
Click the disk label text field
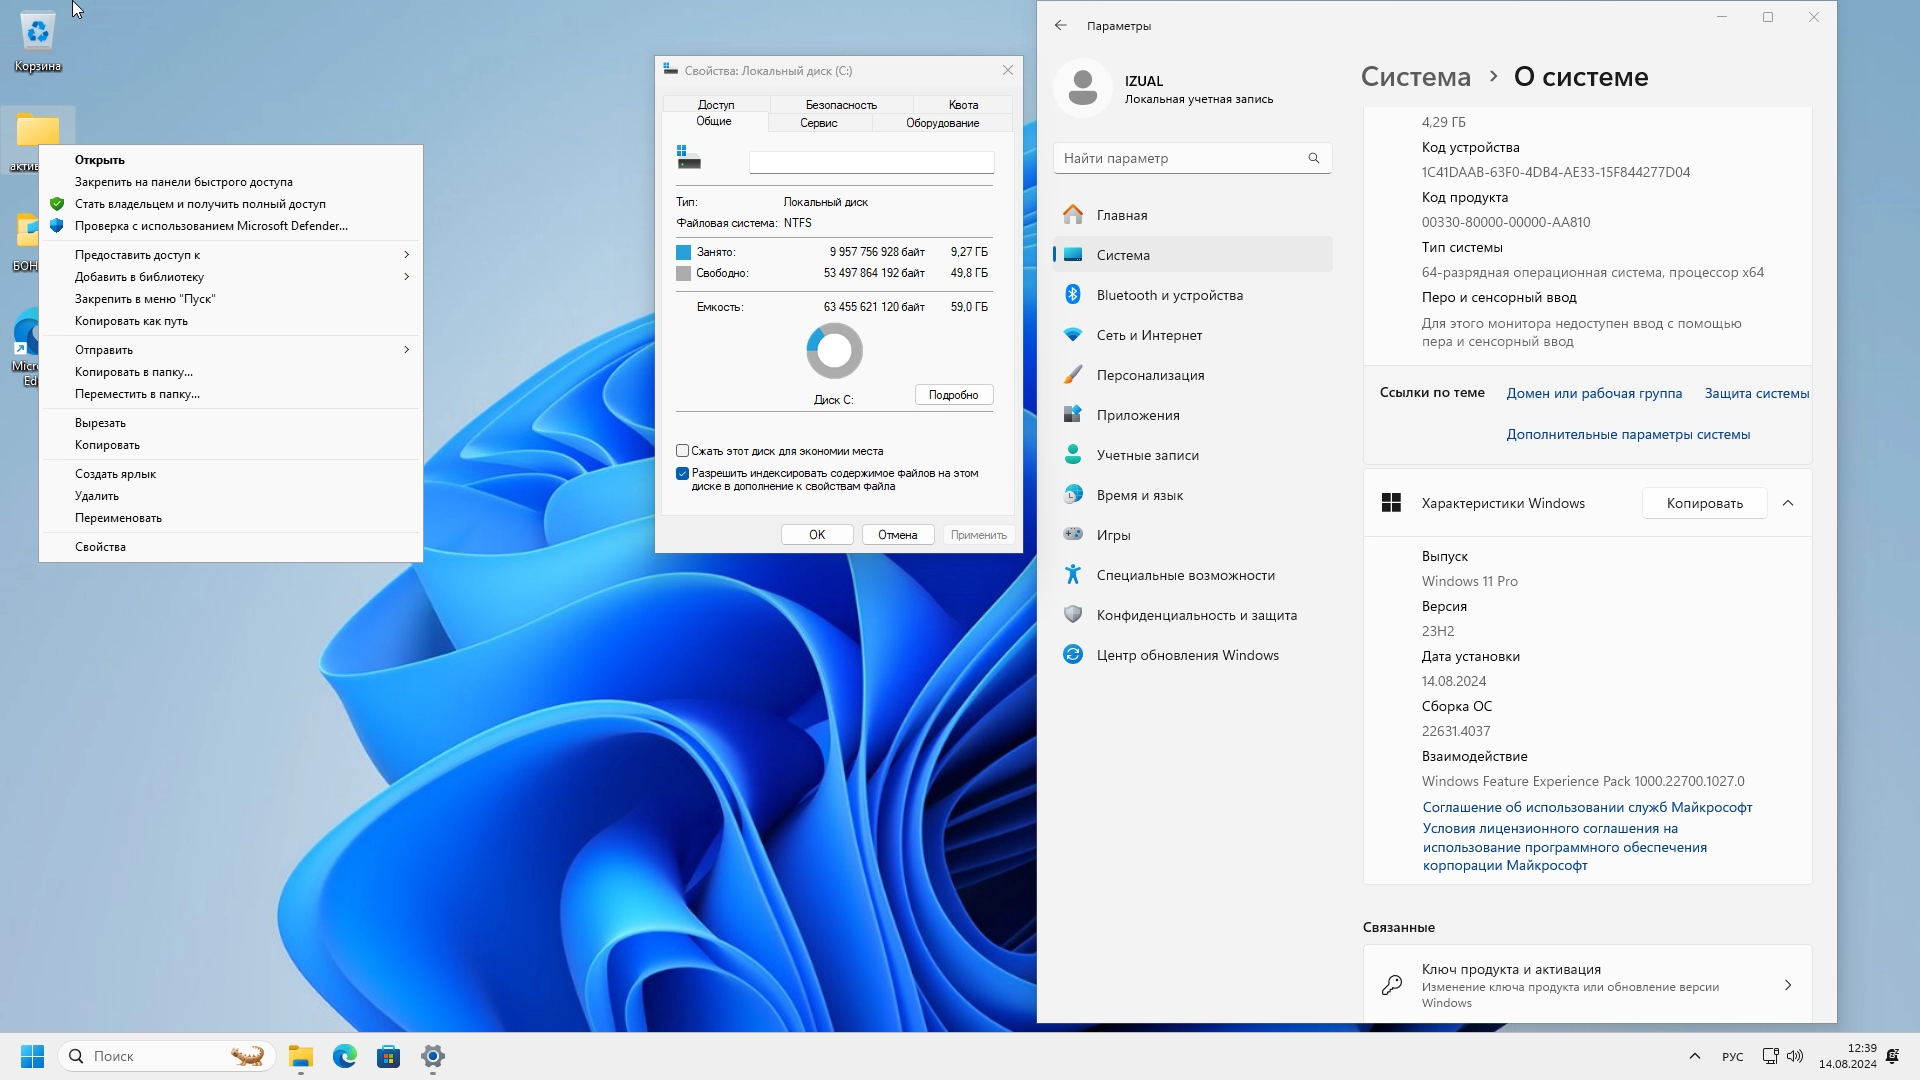(x=871, y=162)
